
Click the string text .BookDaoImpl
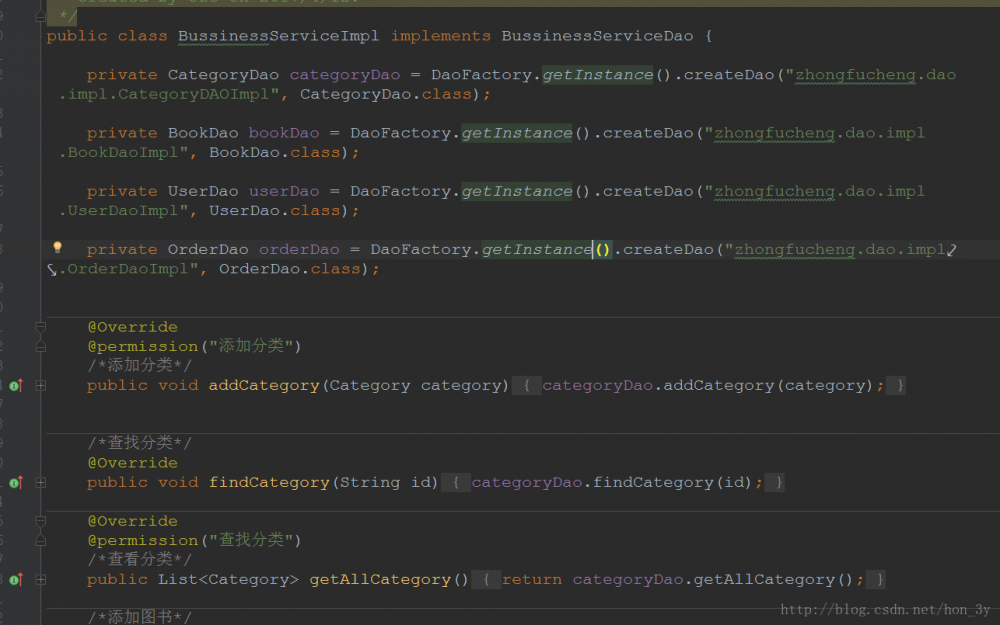click(118, 152)
